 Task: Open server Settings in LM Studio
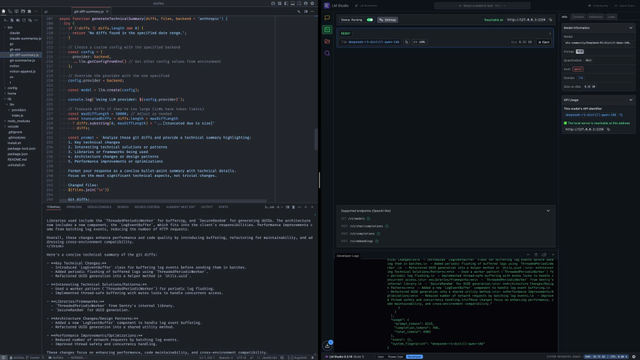(387, 20)
